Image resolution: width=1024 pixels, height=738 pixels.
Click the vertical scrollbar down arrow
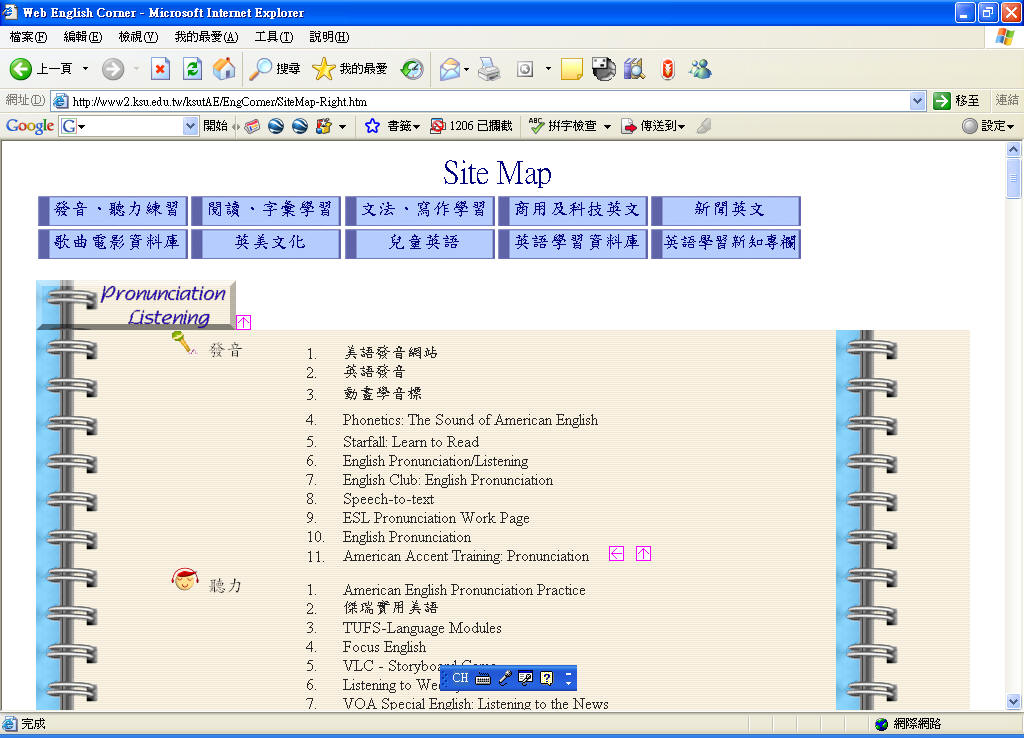point(1013,702)
